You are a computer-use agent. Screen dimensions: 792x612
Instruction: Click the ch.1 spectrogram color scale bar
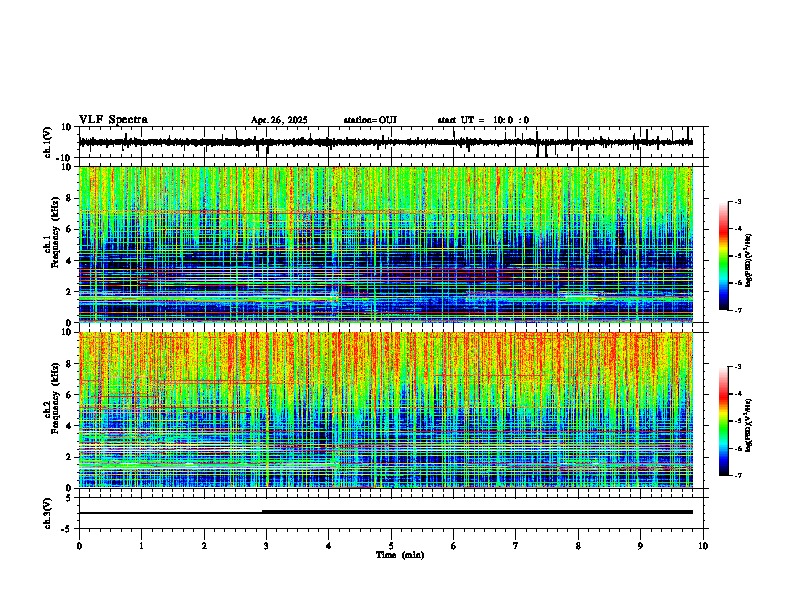[723, 255]
